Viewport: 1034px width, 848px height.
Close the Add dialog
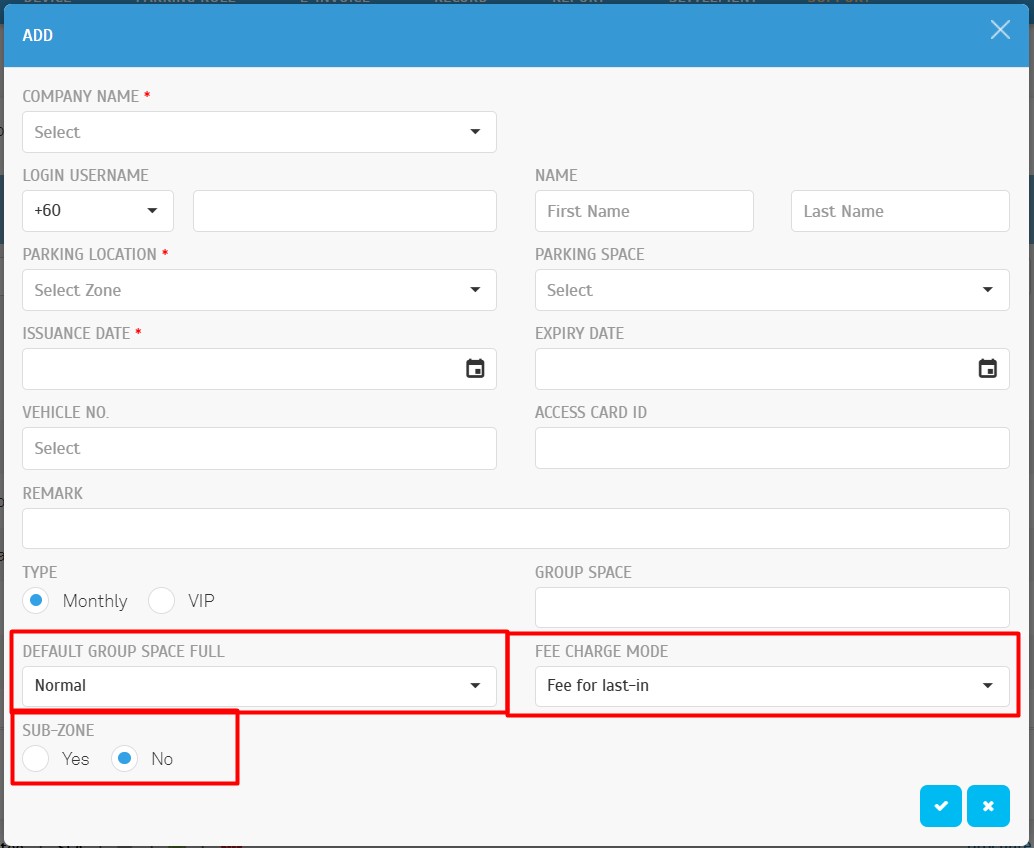click(1000, 30)
